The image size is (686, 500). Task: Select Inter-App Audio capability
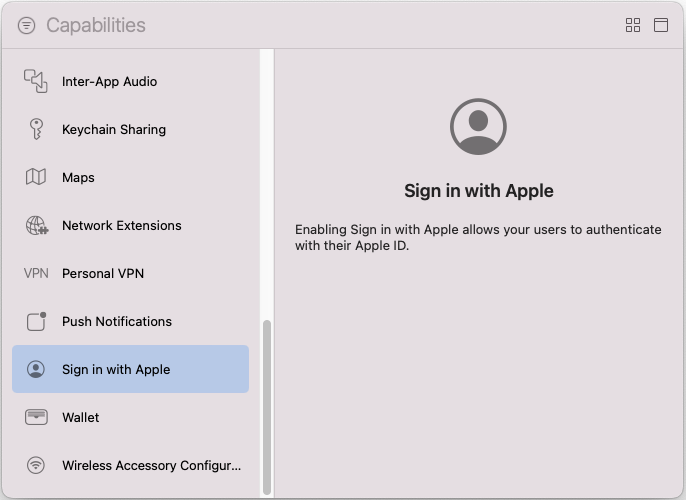point(130,81)
